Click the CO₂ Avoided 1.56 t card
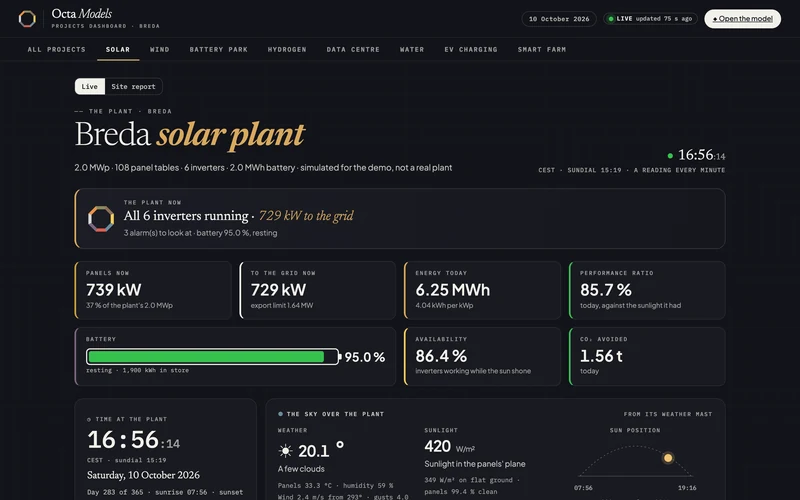 point(647,357)
